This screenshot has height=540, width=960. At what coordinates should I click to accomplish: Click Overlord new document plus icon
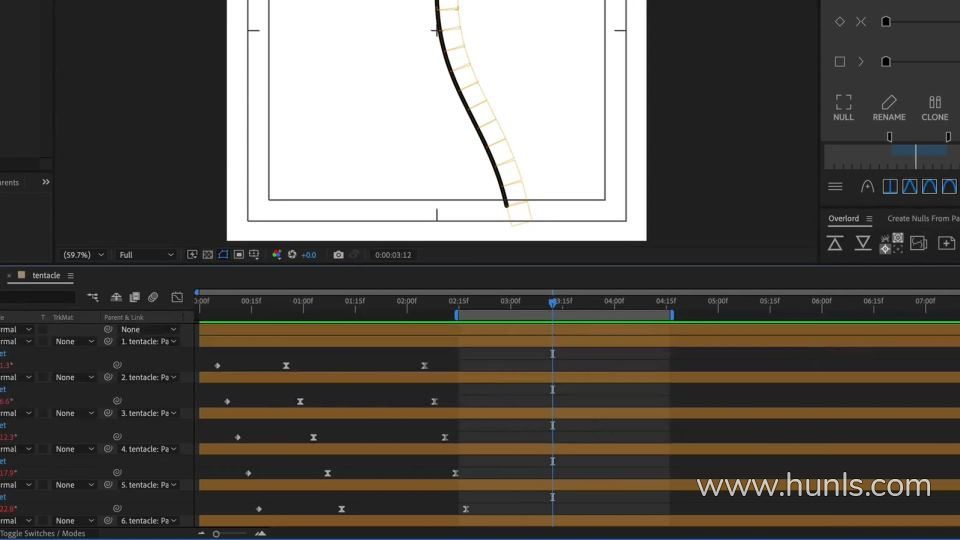[946, 243]
